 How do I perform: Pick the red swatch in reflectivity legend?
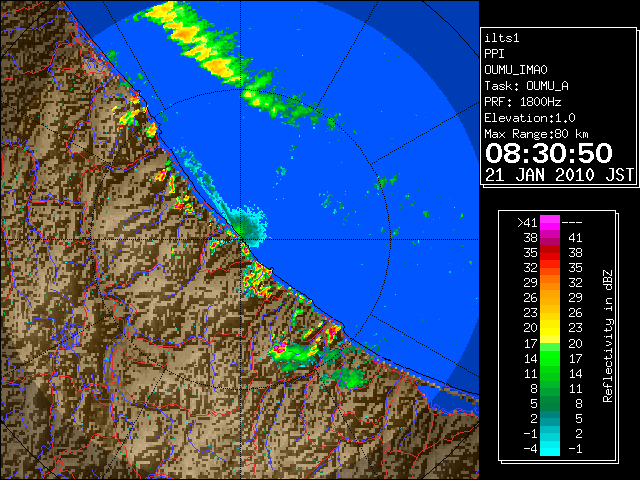(x=550, y=253)
